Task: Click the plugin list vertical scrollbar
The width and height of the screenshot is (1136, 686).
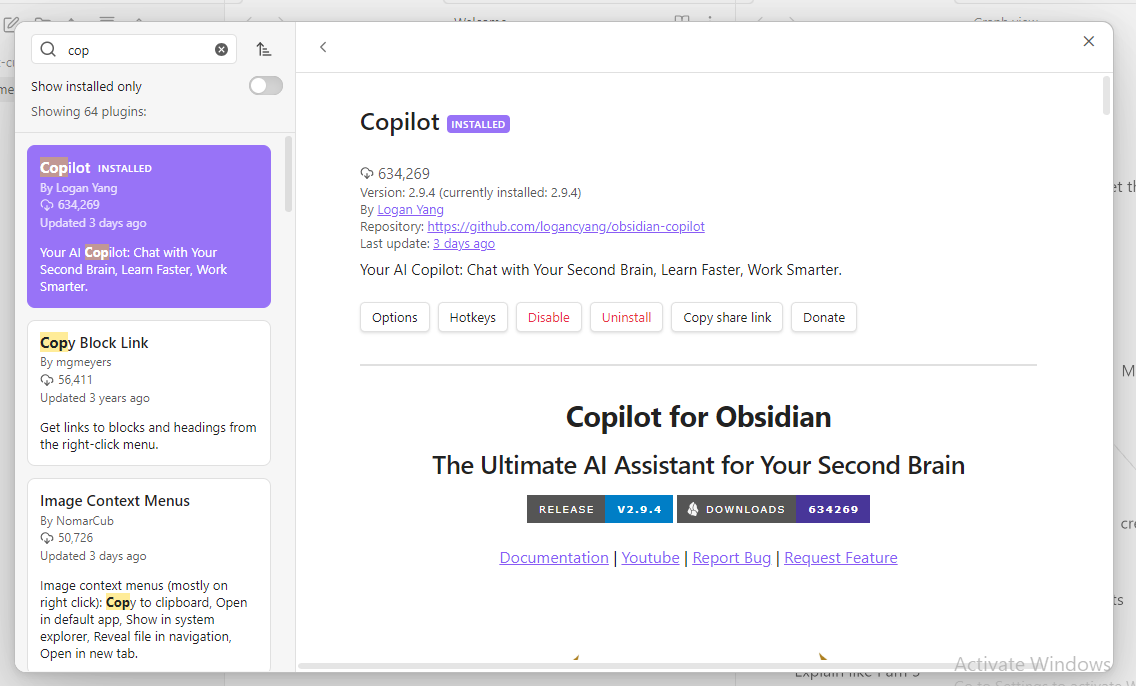Action: (288, 174)
